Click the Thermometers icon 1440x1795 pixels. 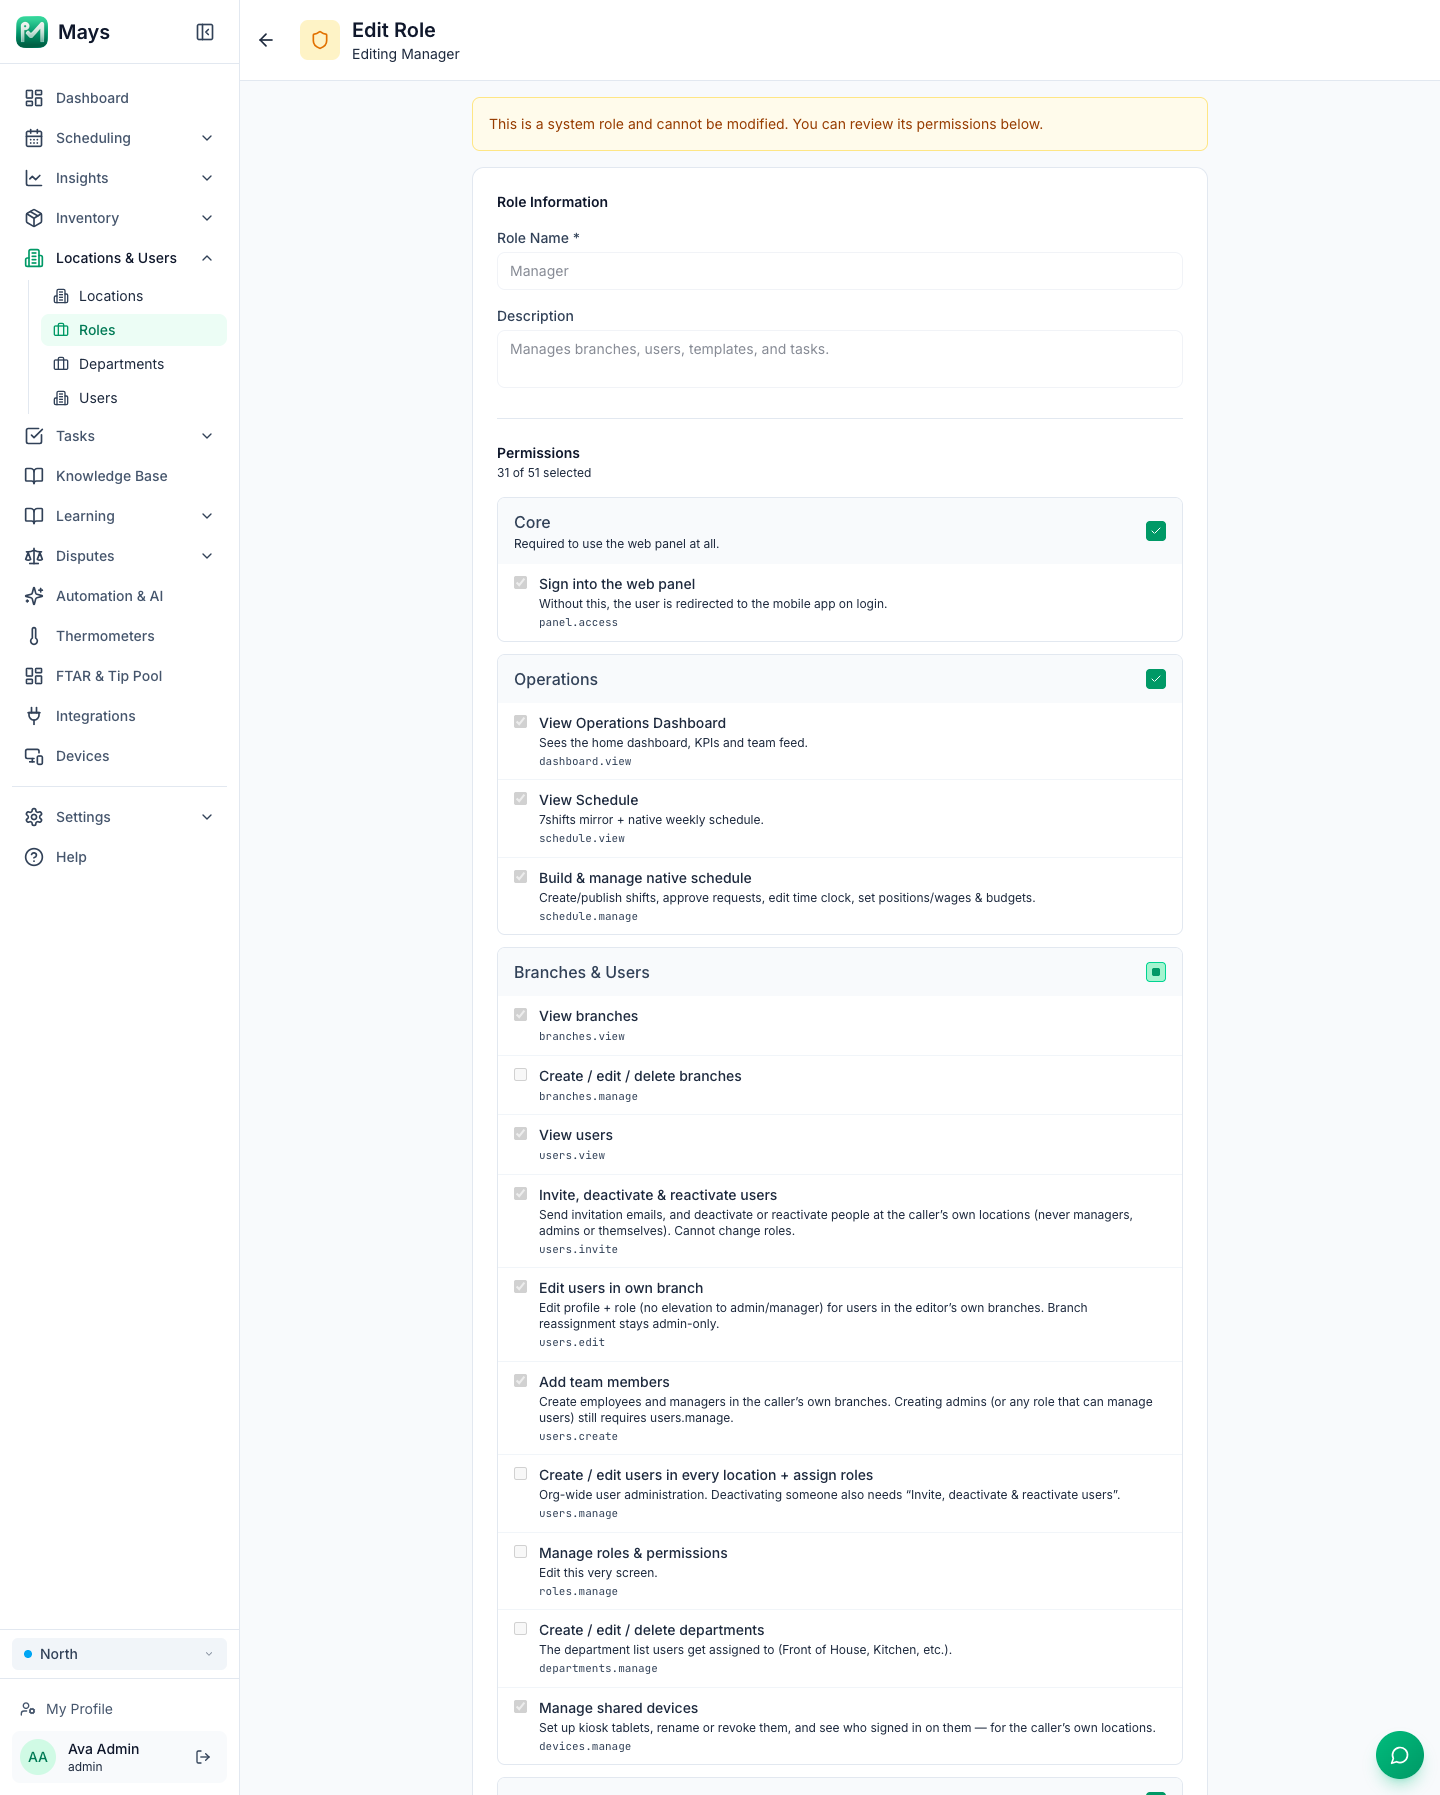[34, 636]
